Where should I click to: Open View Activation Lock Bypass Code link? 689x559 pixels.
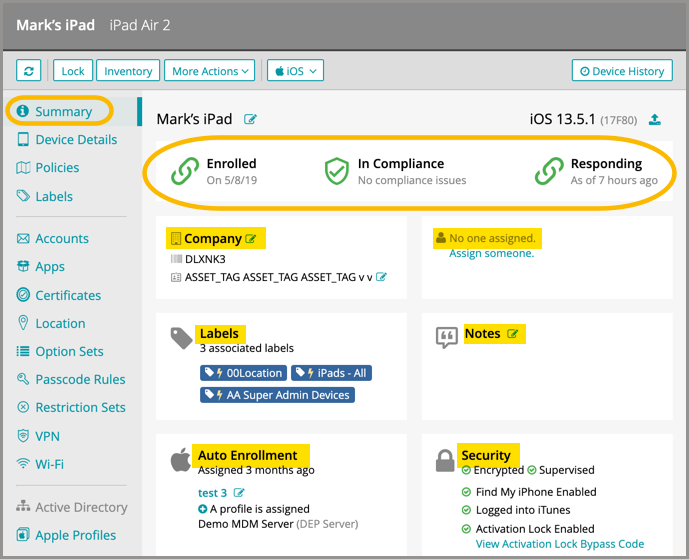[x=560, y=544]
